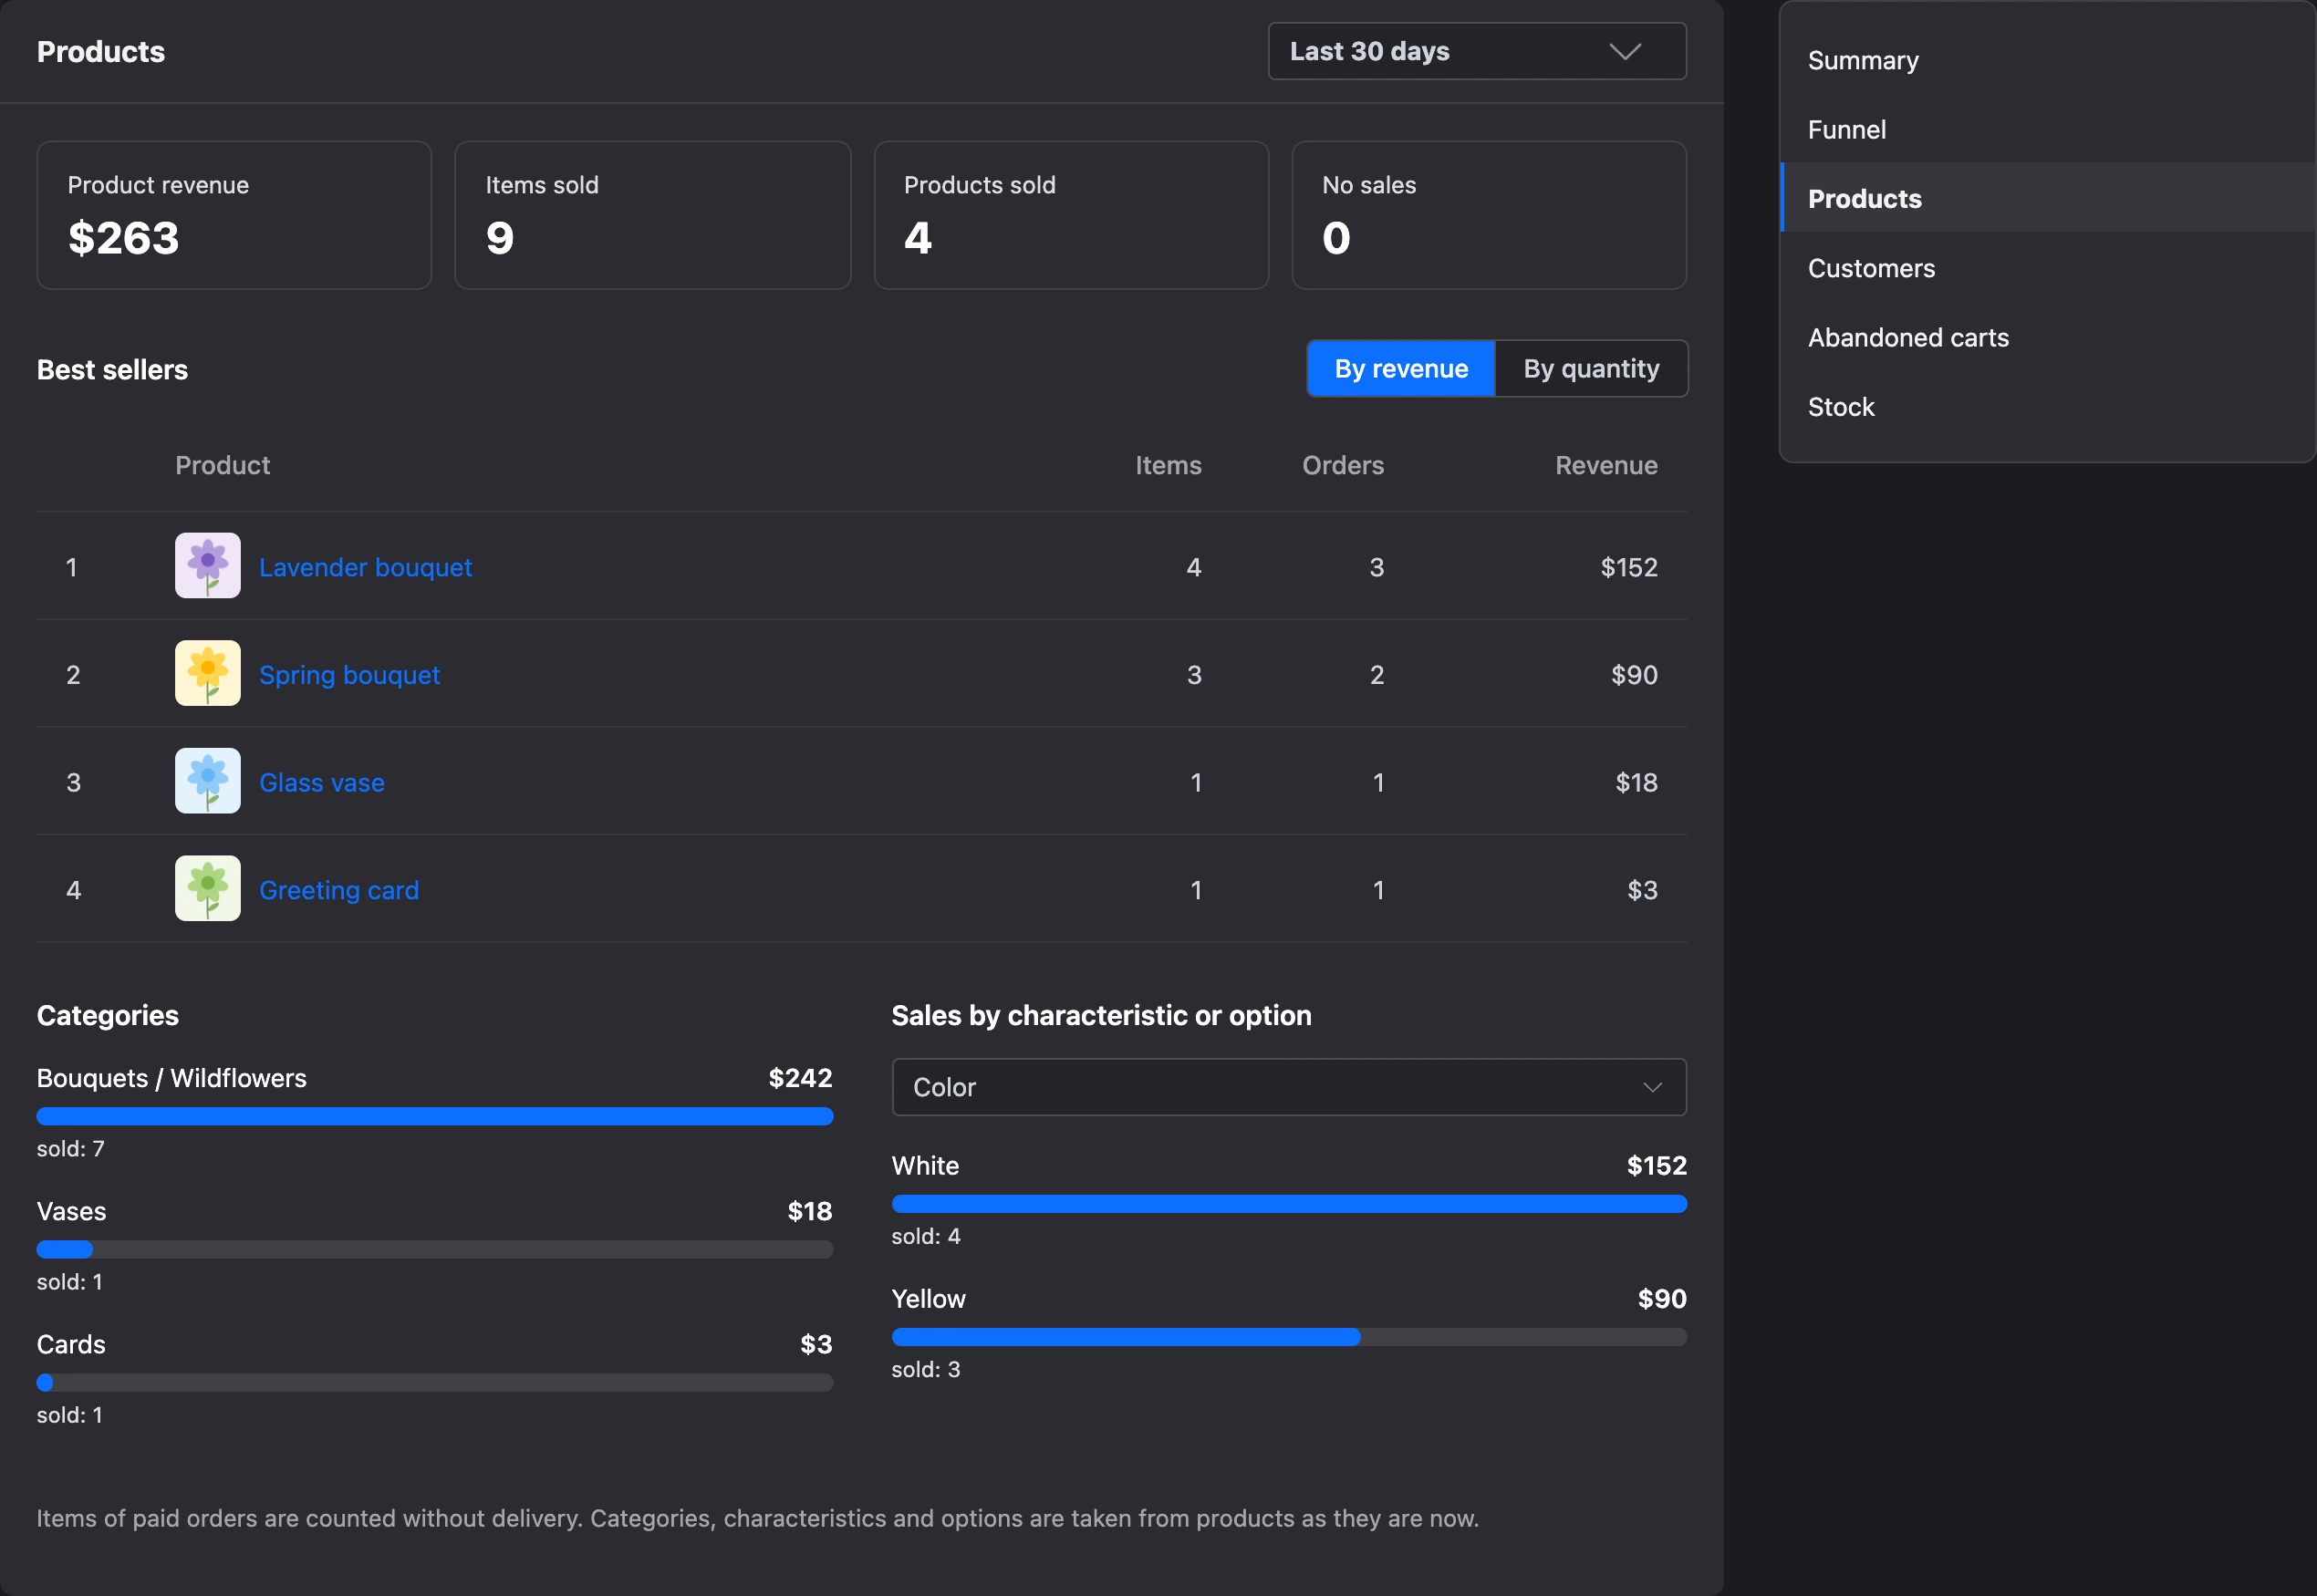Click the $90 revenue in Spring bouquet row
The image size is (2317, 1596).
(x=1634, y=675)
